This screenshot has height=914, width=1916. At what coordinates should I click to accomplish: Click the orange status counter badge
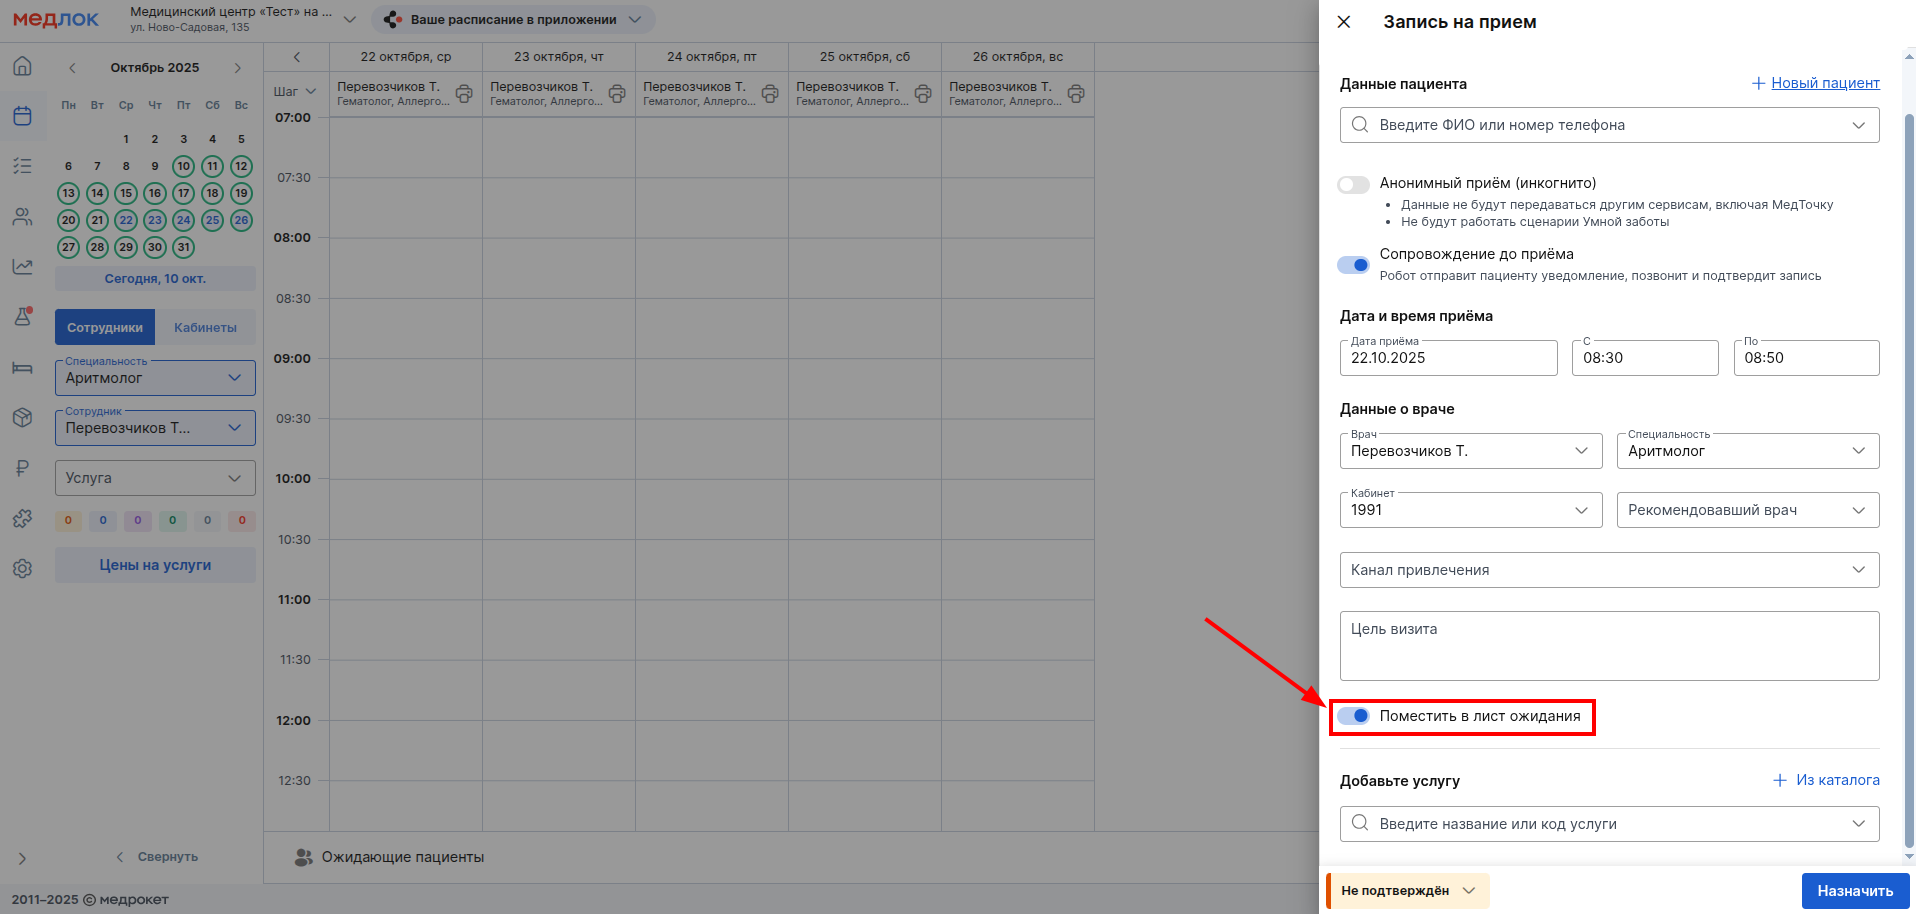(x=68, y=520)
